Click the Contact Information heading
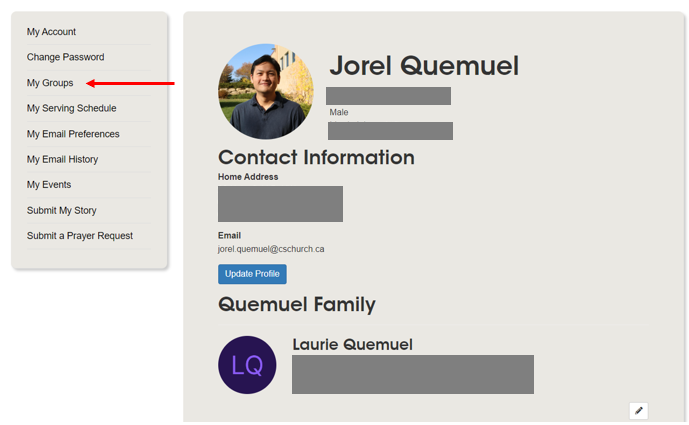This screenshot has width=689, height=425. (316, 157)
